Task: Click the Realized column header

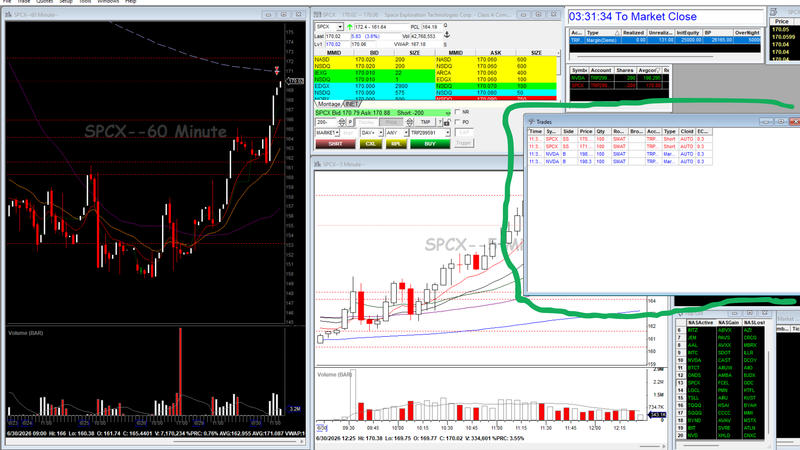Action: (633, 33)
